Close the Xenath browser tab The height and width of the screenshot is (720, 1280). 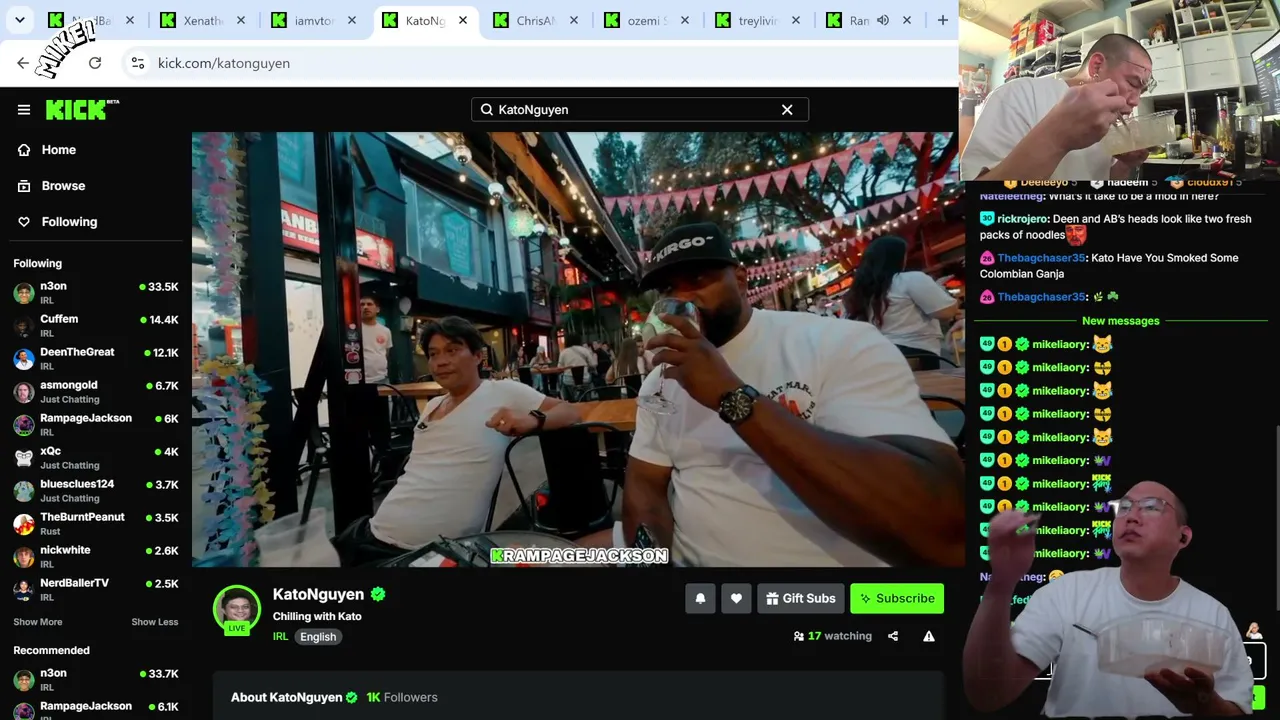[241, 21]
